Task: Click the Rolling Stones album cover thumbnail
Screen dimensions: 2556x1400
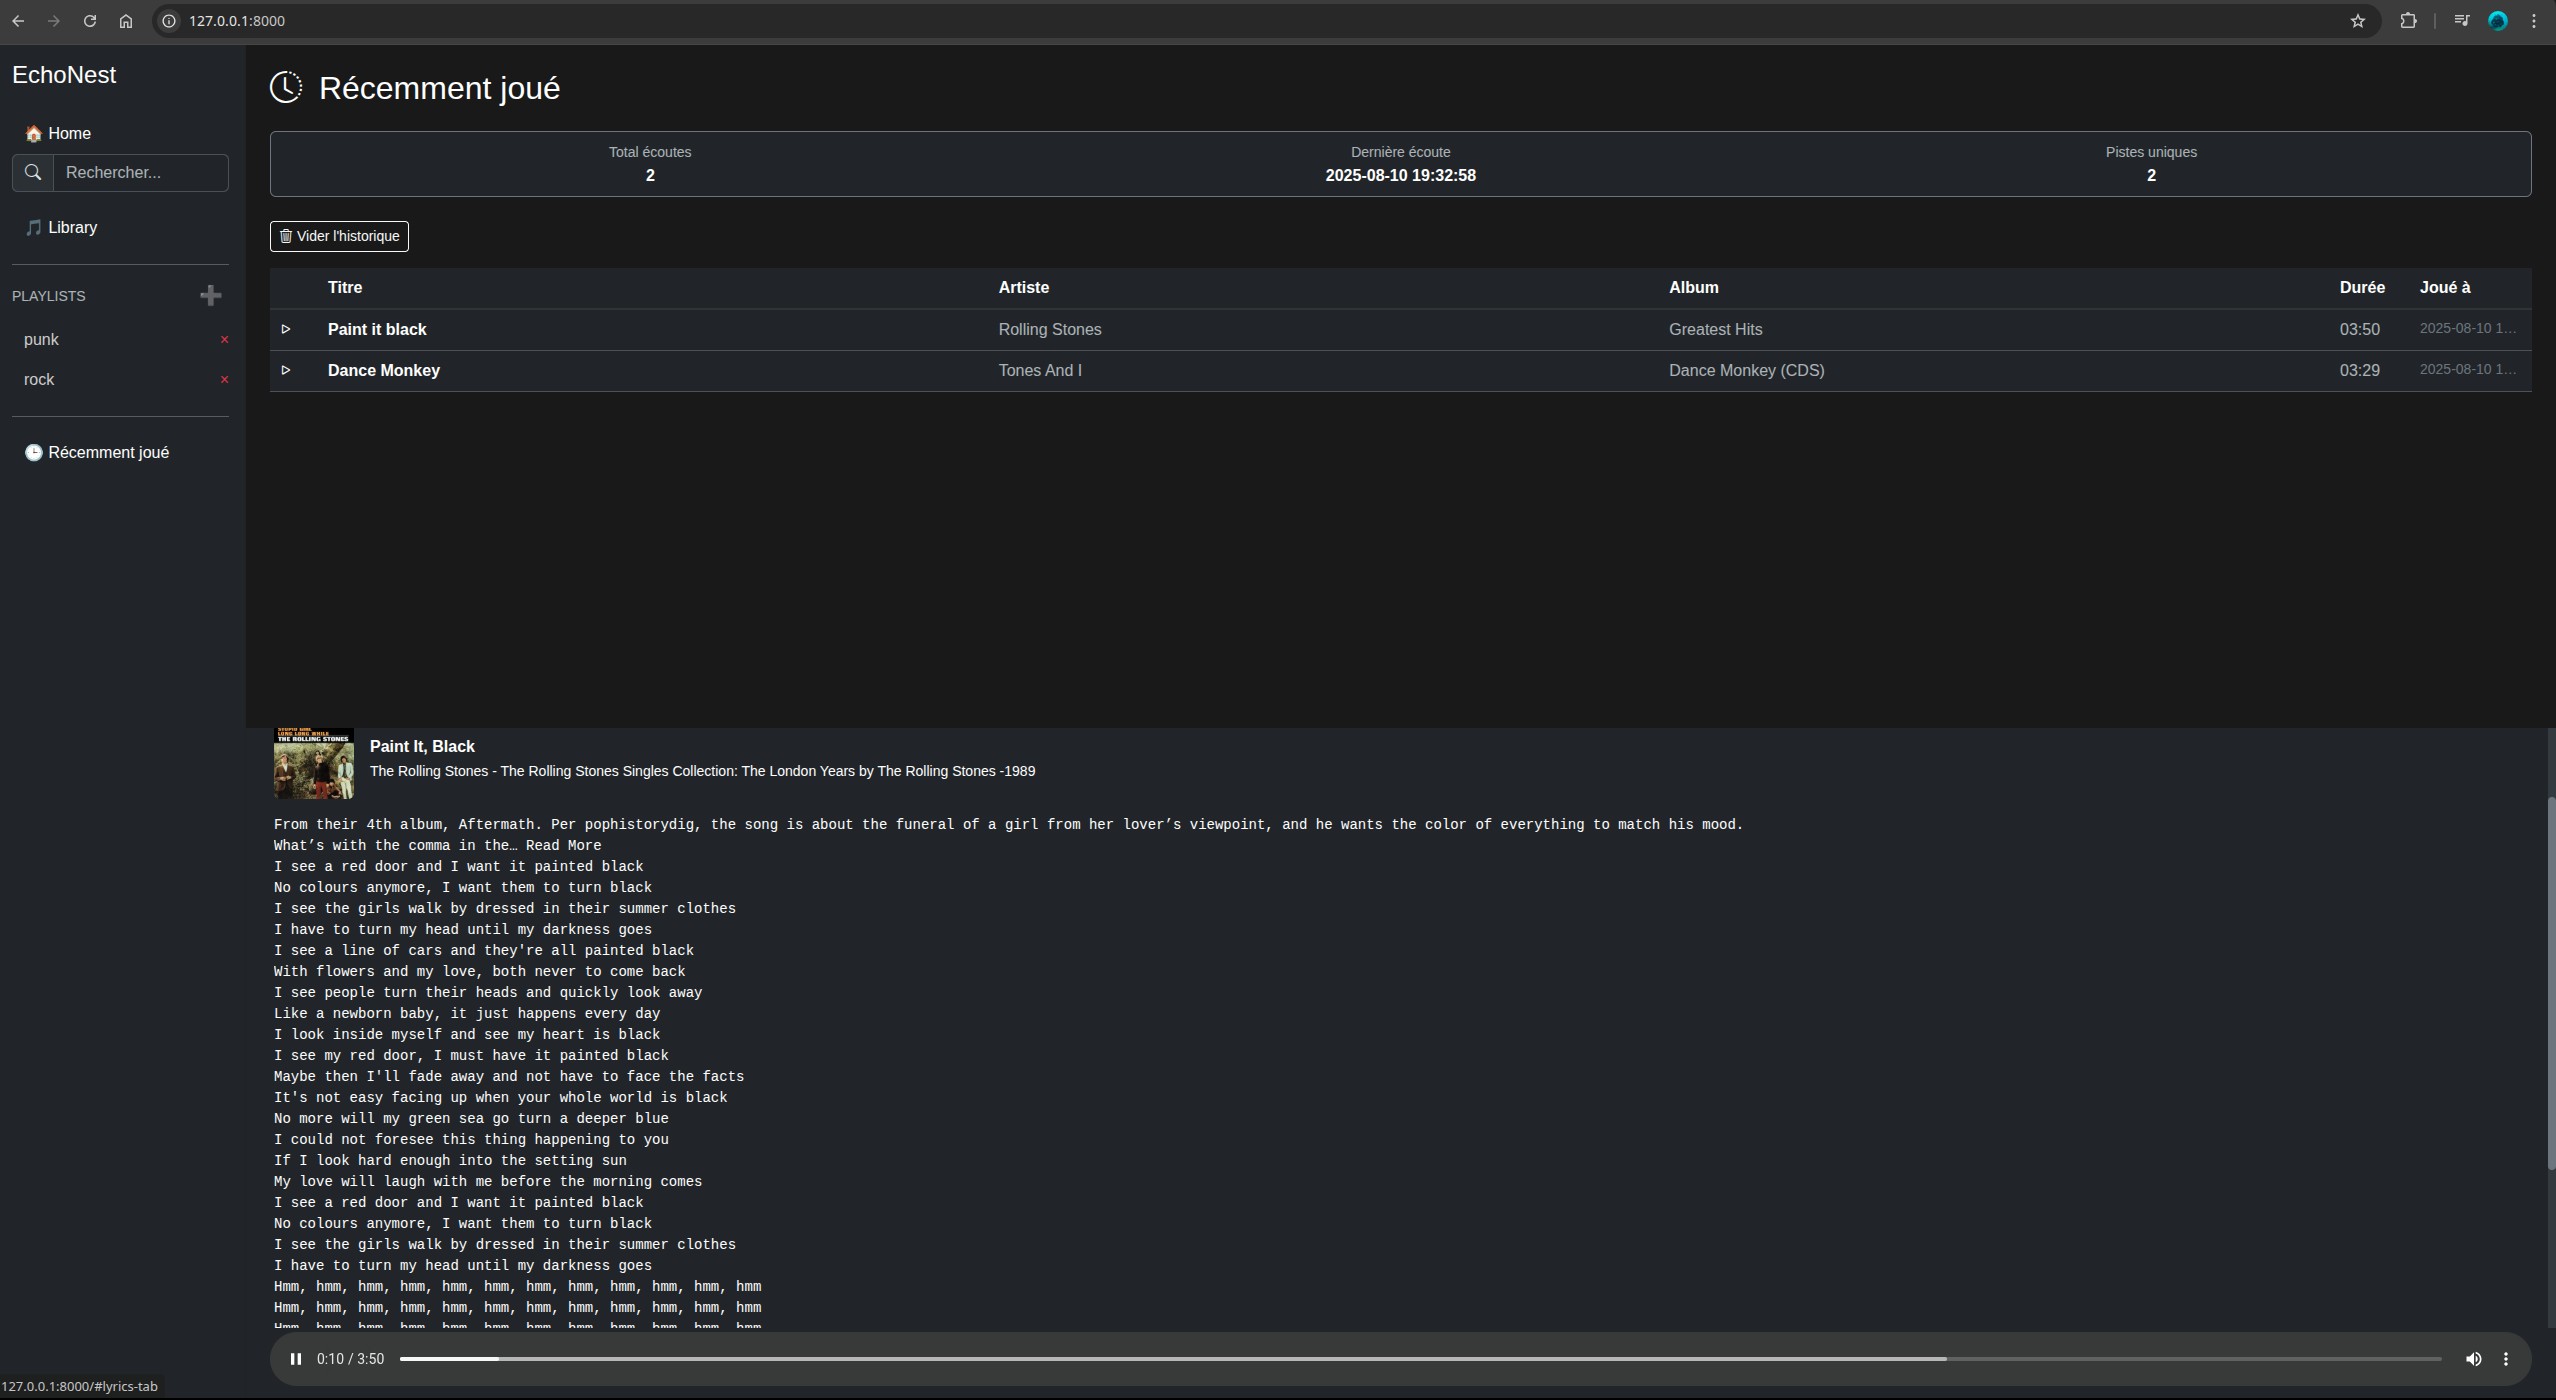Action: [314, 764]
